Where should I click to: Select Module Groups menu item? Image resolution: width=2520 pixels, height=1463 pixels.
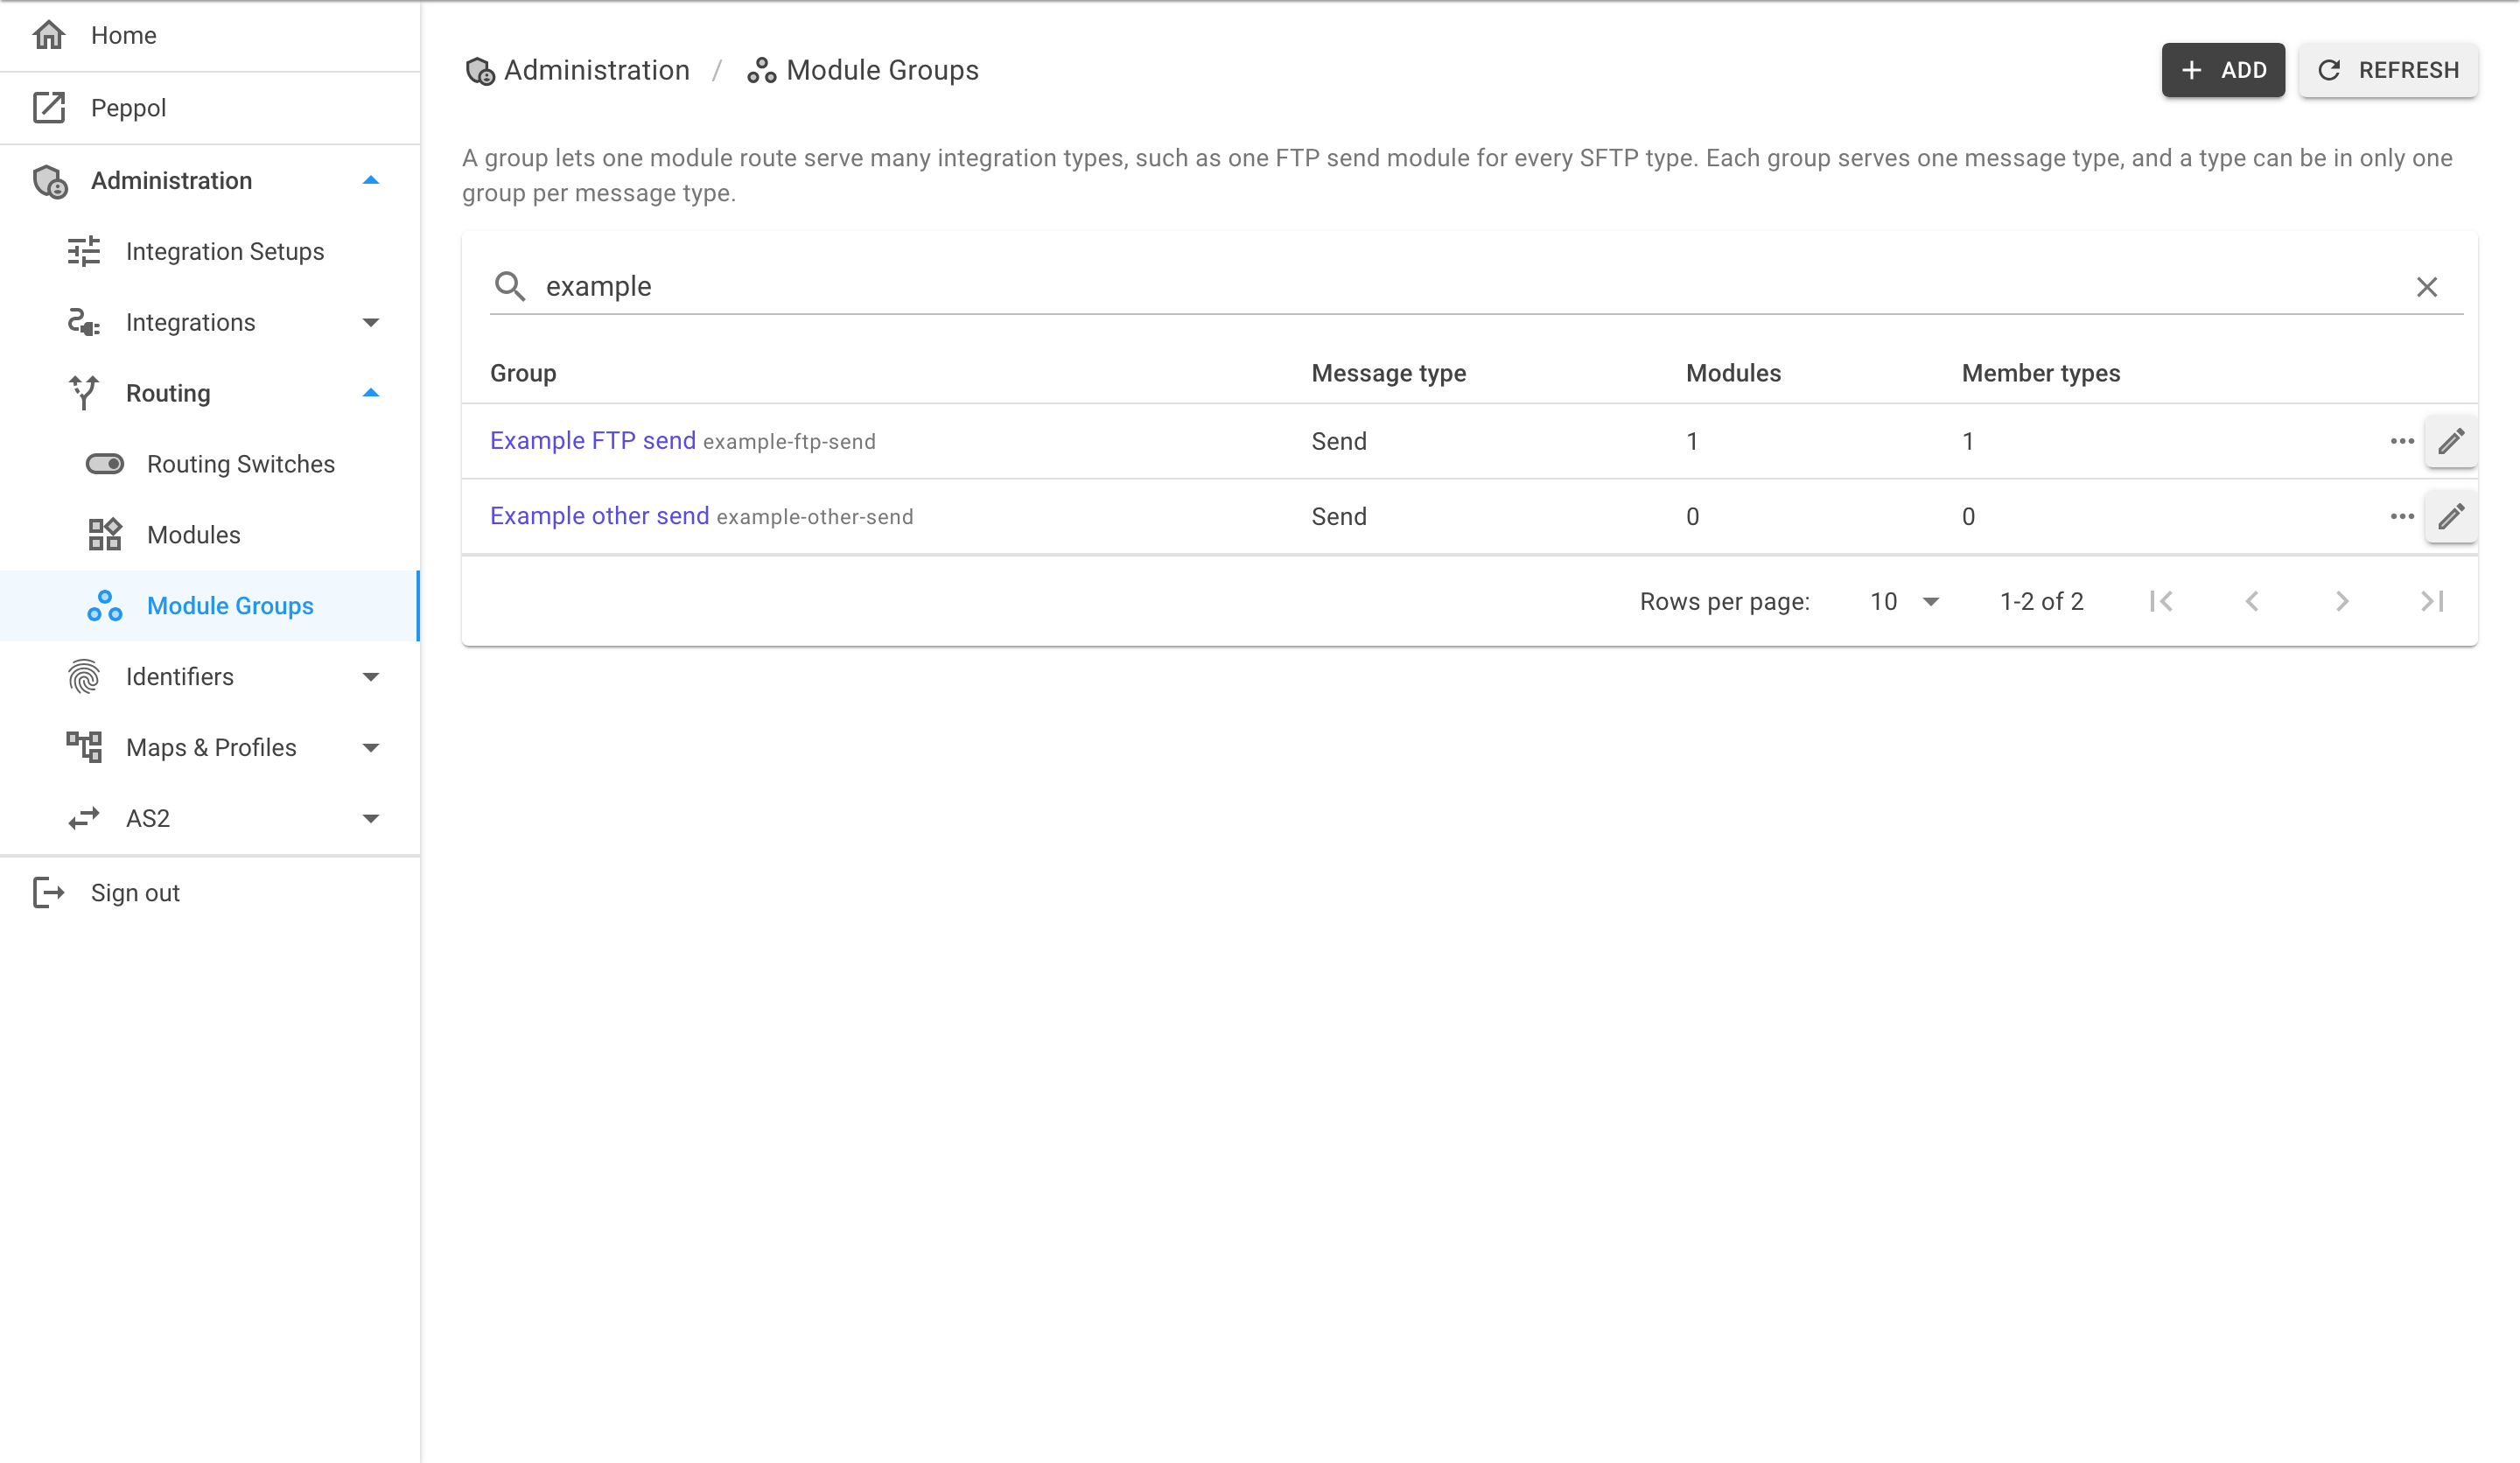click(210, 606)
